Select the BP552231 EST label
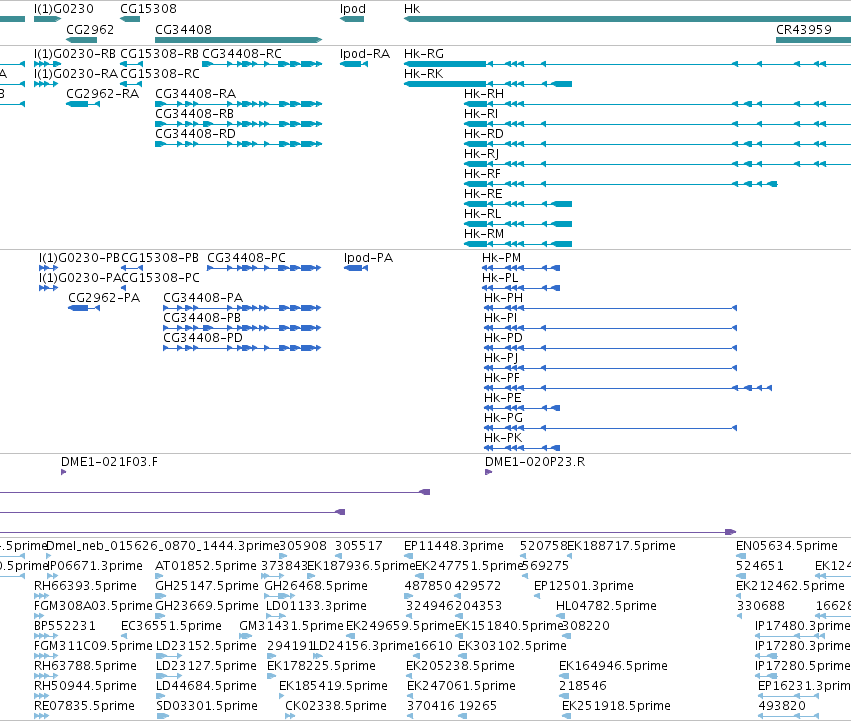The width and height of the screenshot is (851, 721). 65,626
